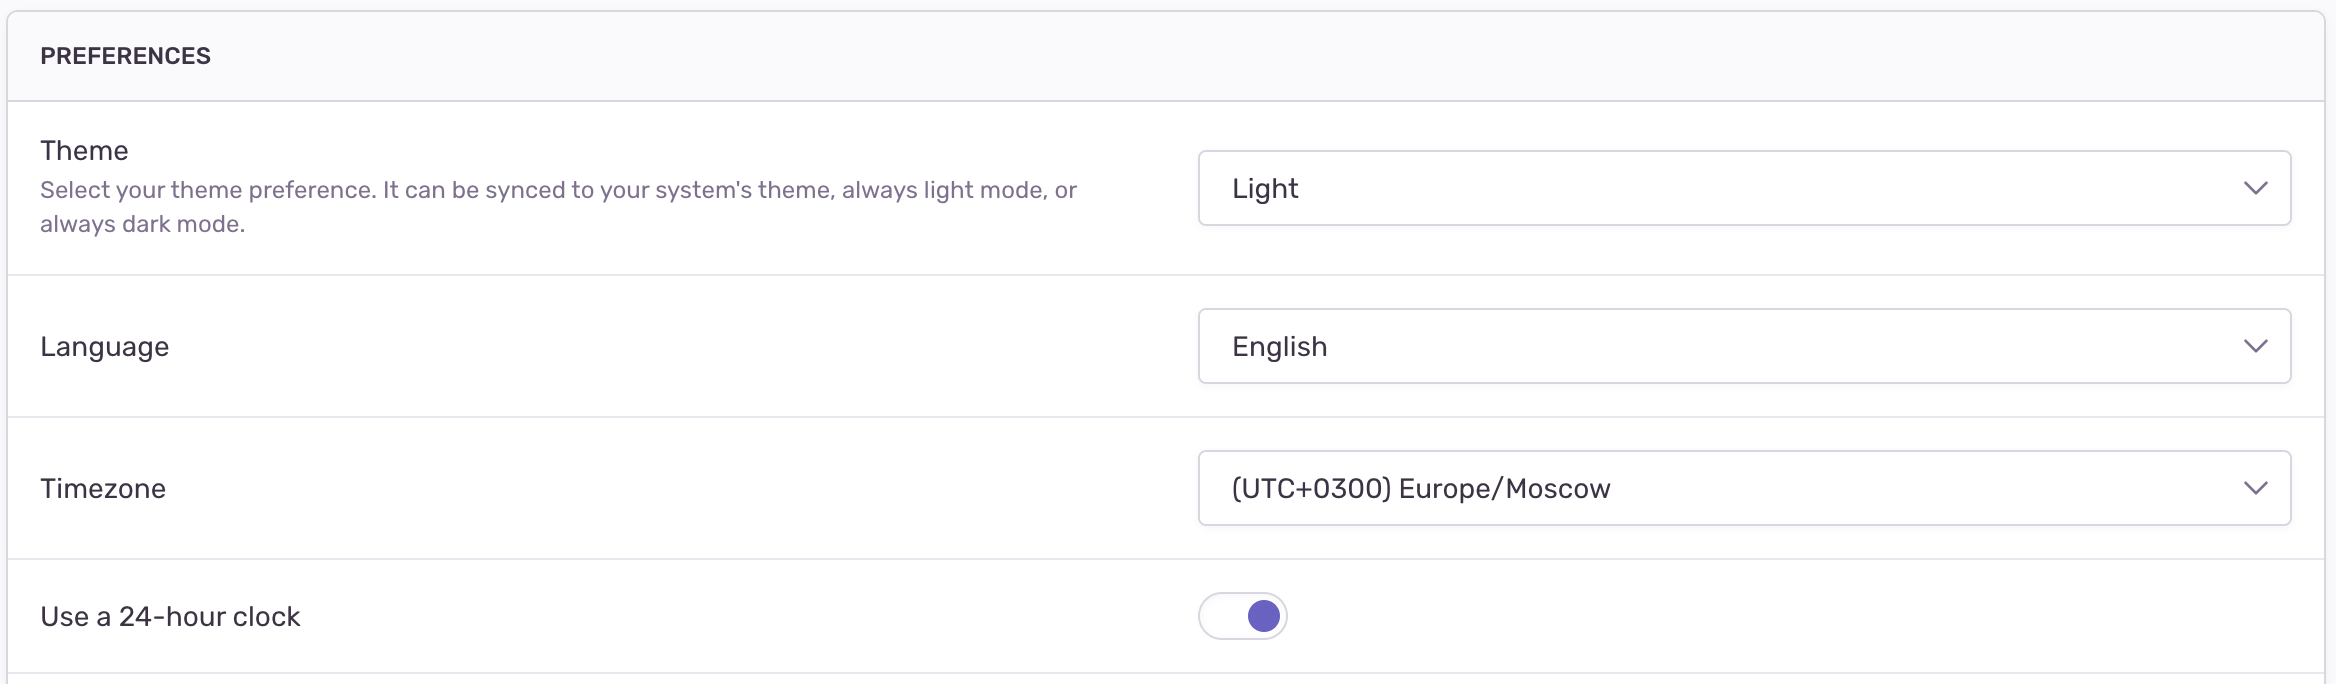Image resolution: width=2336 pixels, height=684 pixels.
Task: Click the Theme label
Action: point(84,150)
